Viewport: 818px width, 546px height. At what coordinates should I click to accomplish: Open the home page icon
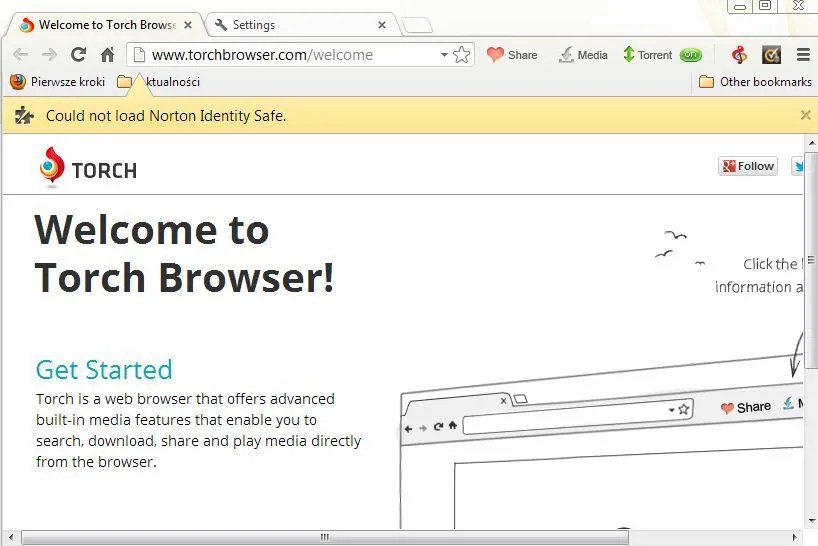click(107, 54)
